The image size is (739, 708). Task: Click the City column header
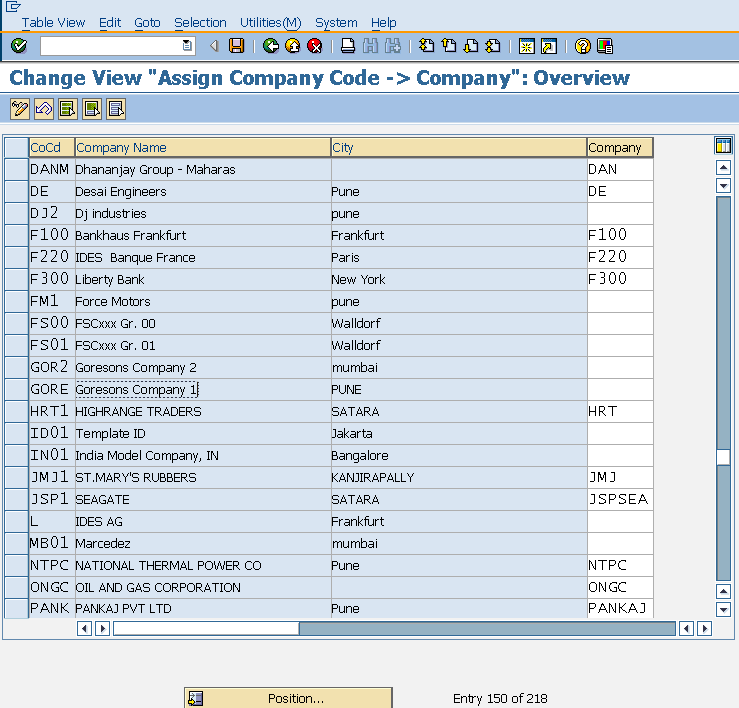459,148
